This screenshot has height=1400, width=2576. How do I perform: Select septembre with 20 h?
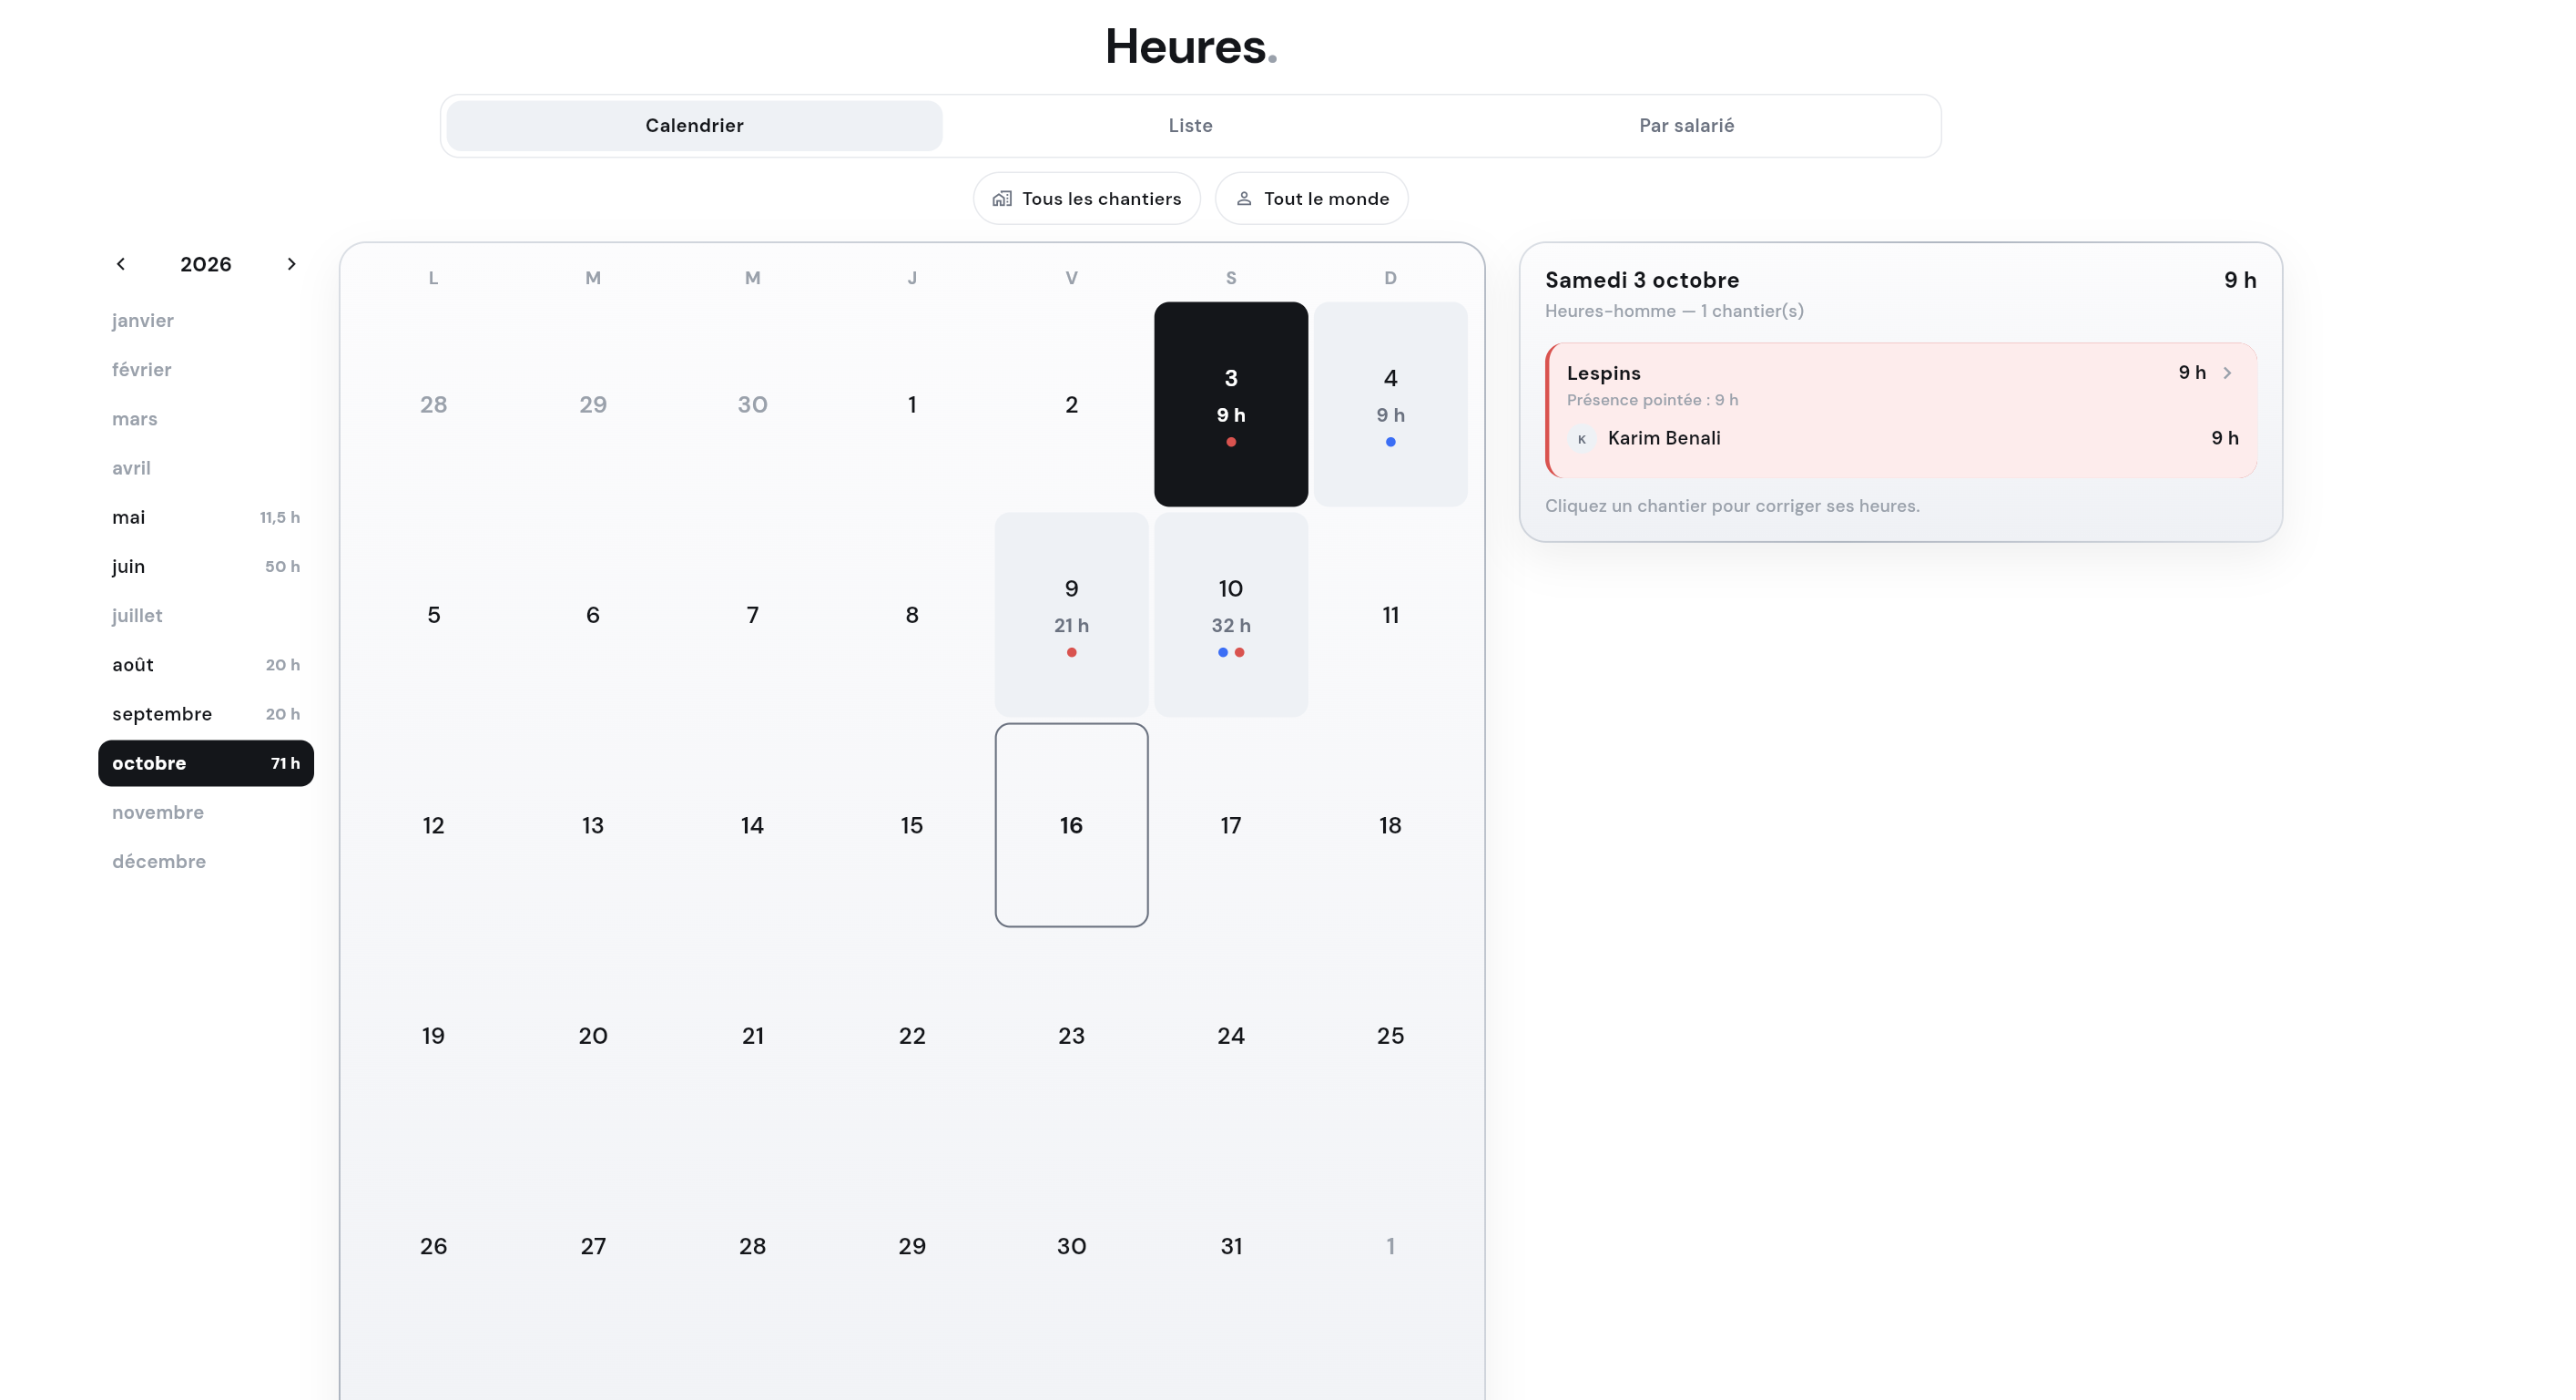coord(206,714)
